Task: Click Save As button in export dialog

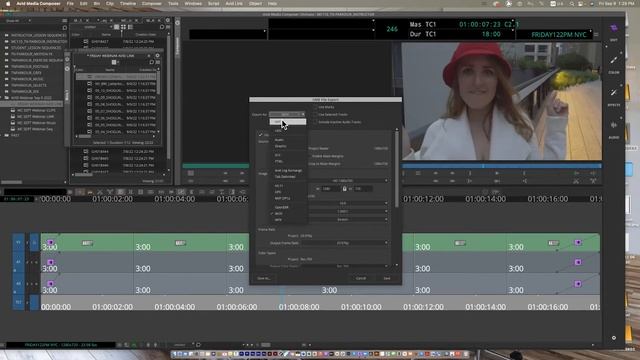Action: click(x=264, y=278)
